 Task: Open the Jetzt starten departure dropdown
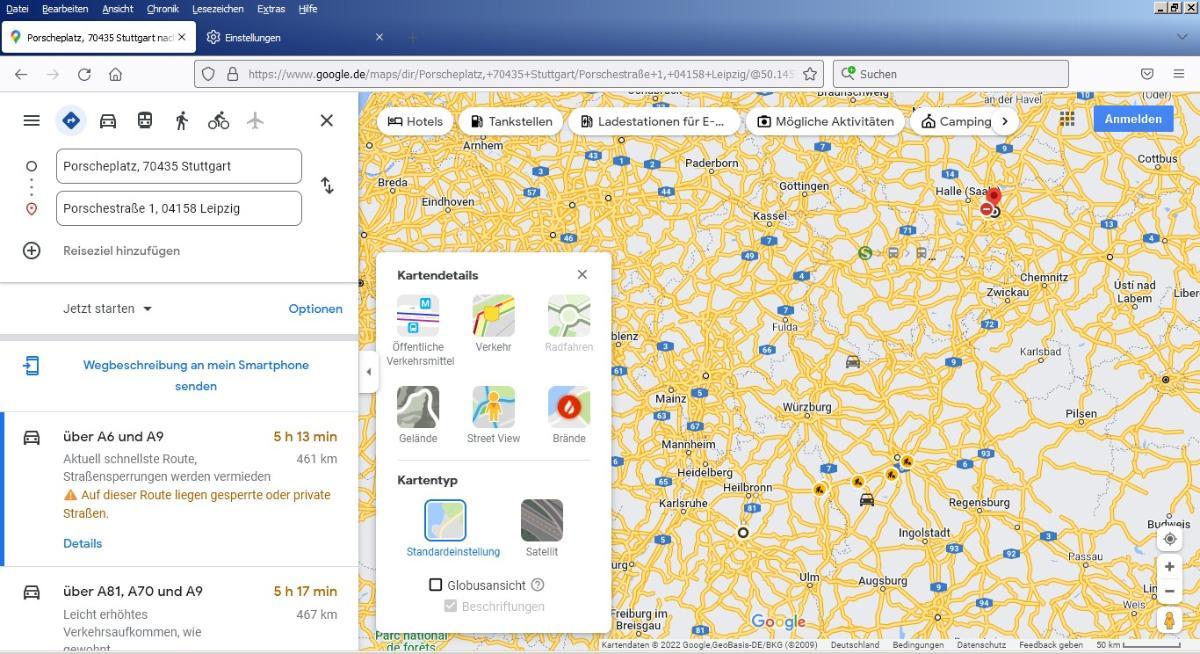coord(108,309)
